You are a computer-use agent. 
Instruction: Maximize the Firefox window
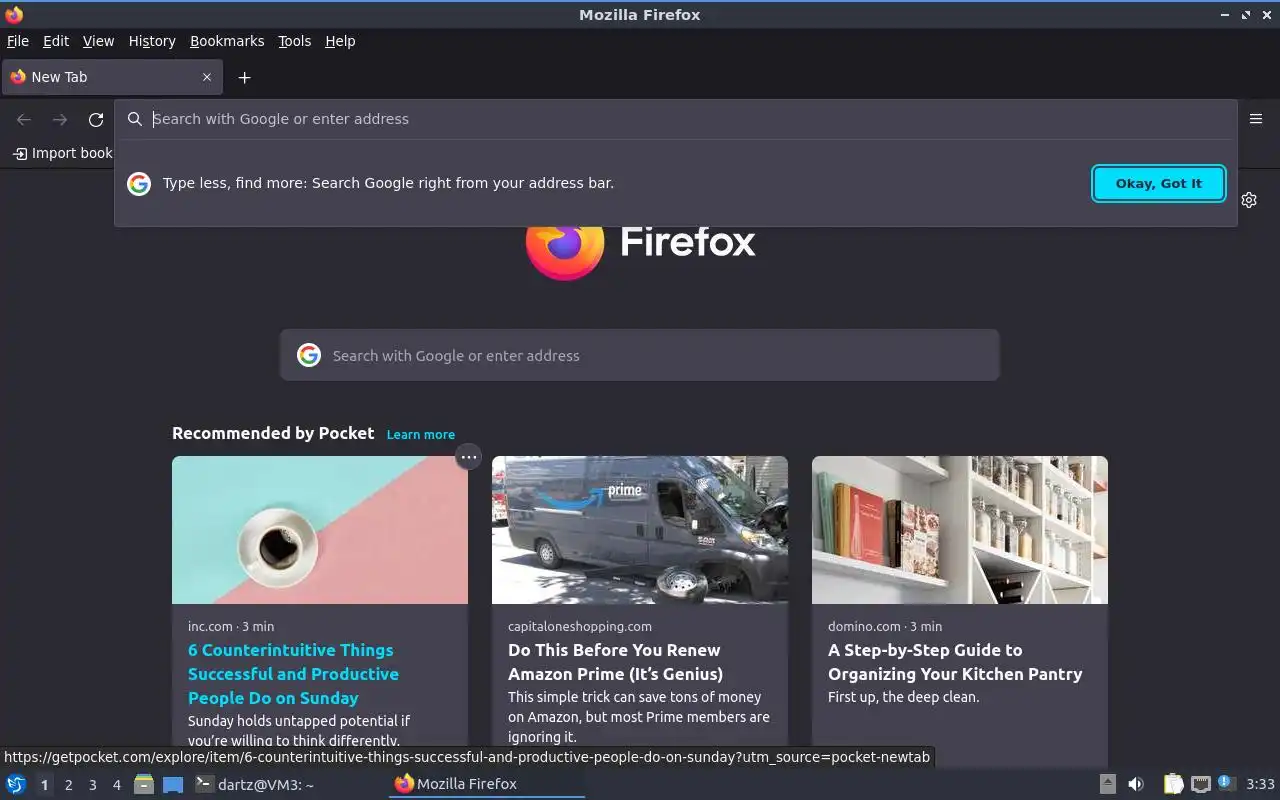click(1246, 14)
